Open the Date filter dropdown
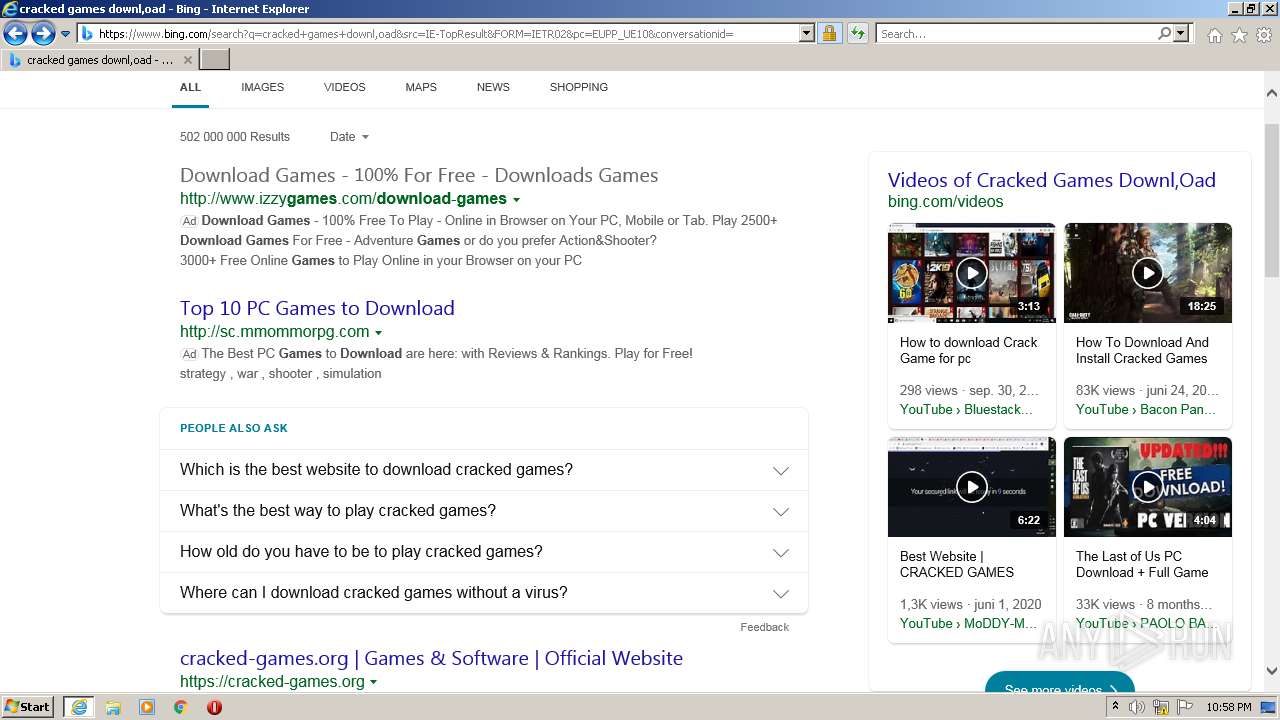The width and height of the screenshot is (1280, 720). click(349, 137)
